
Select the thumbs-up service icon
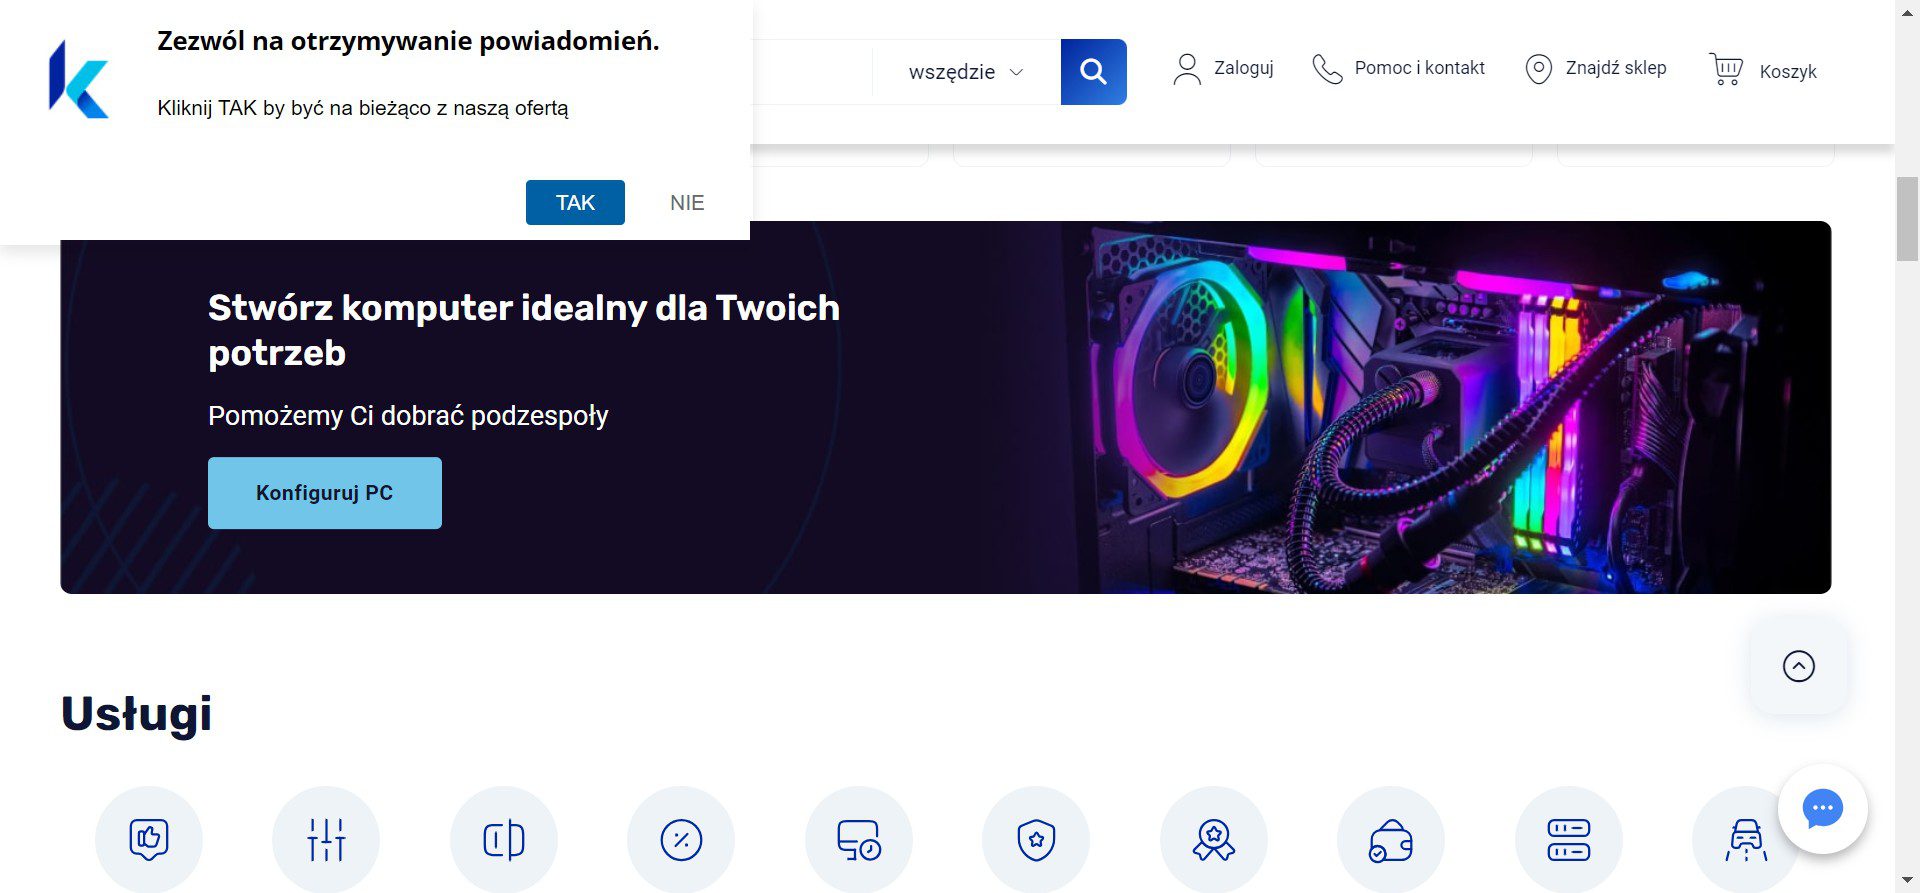pos(149,839)
